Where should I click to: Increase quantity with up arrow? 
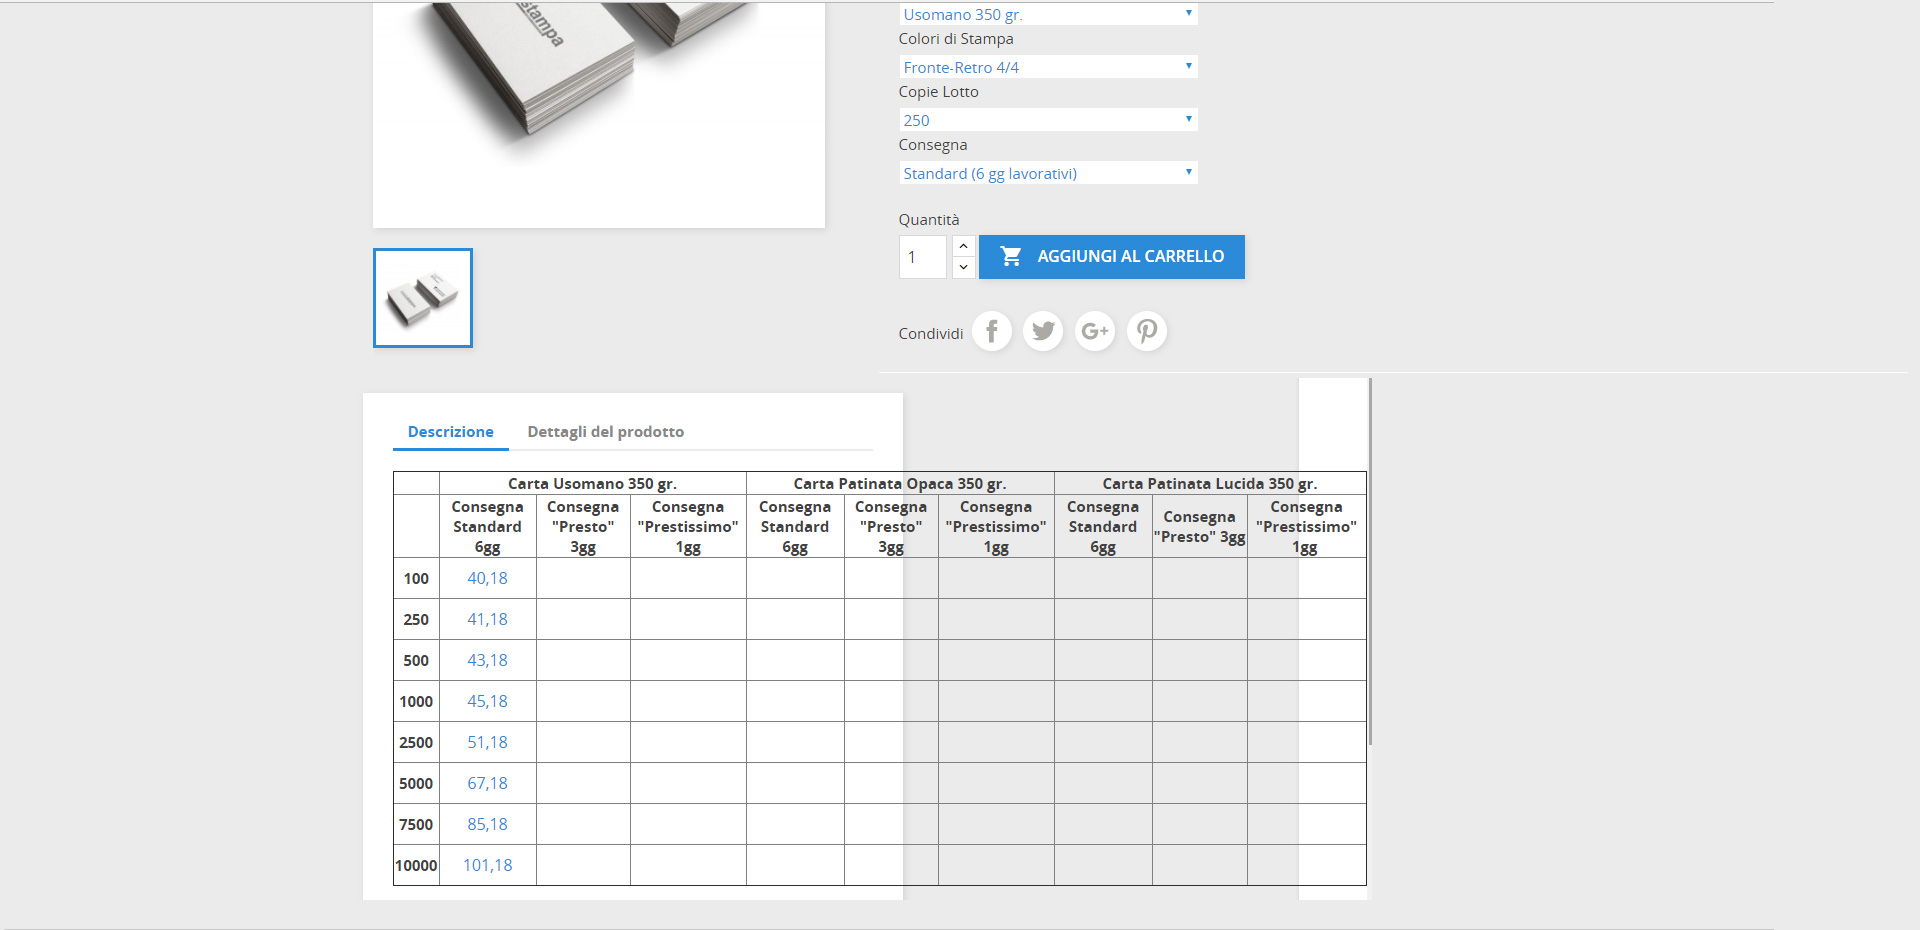[x=963, y=246]
